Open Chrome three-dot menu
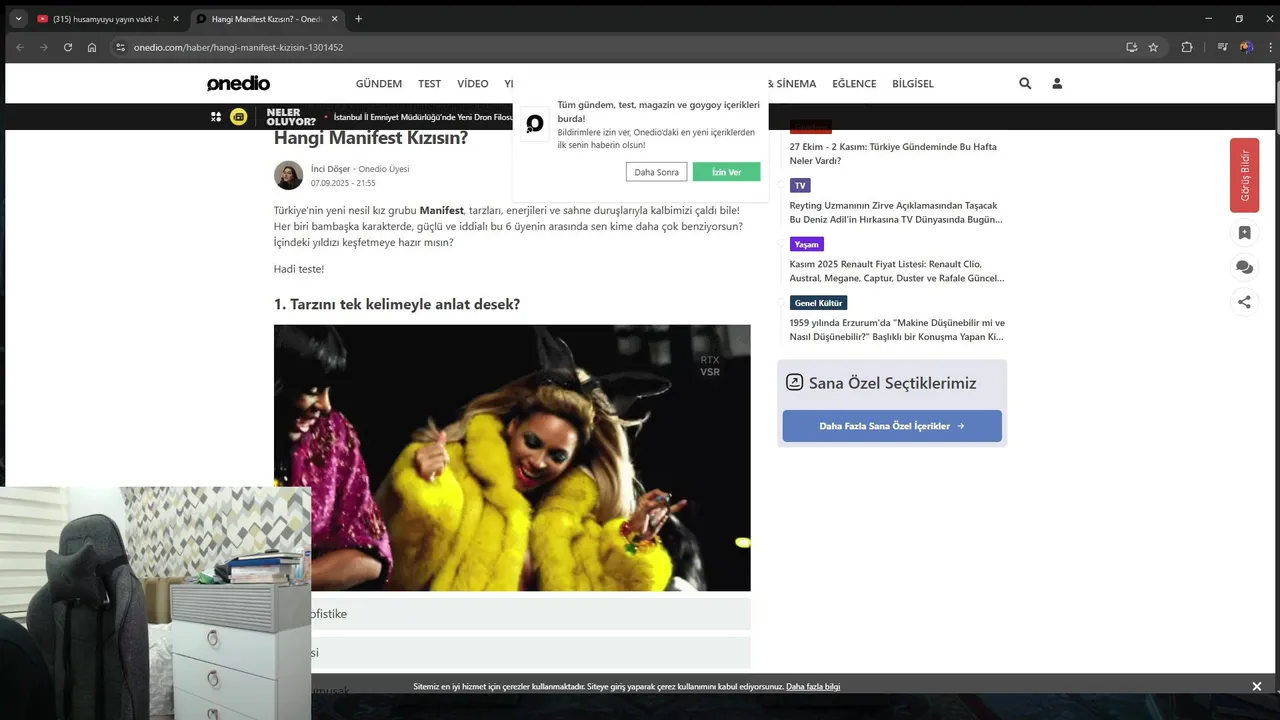Image resolution: width=1280 pixels, height=720 pixels. pos(1270,47)
